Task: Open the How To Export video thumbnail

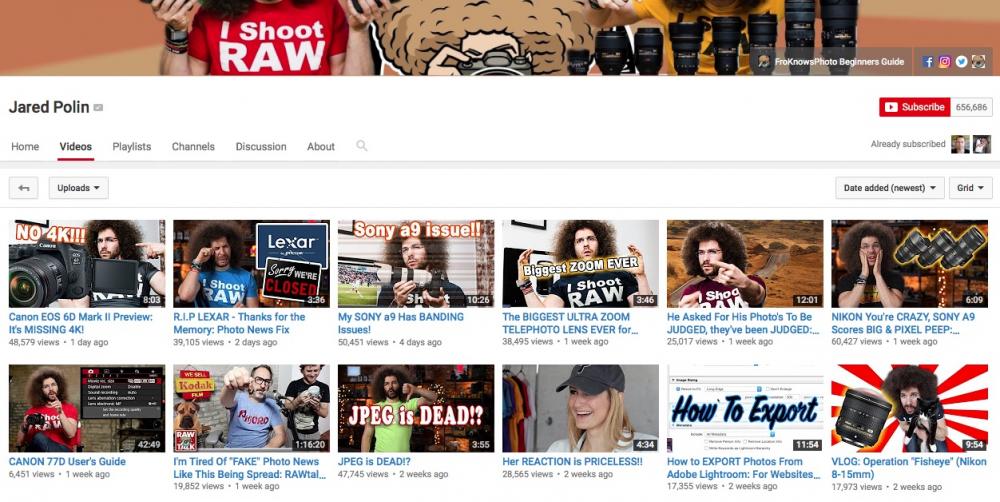Action: point(745,408)
